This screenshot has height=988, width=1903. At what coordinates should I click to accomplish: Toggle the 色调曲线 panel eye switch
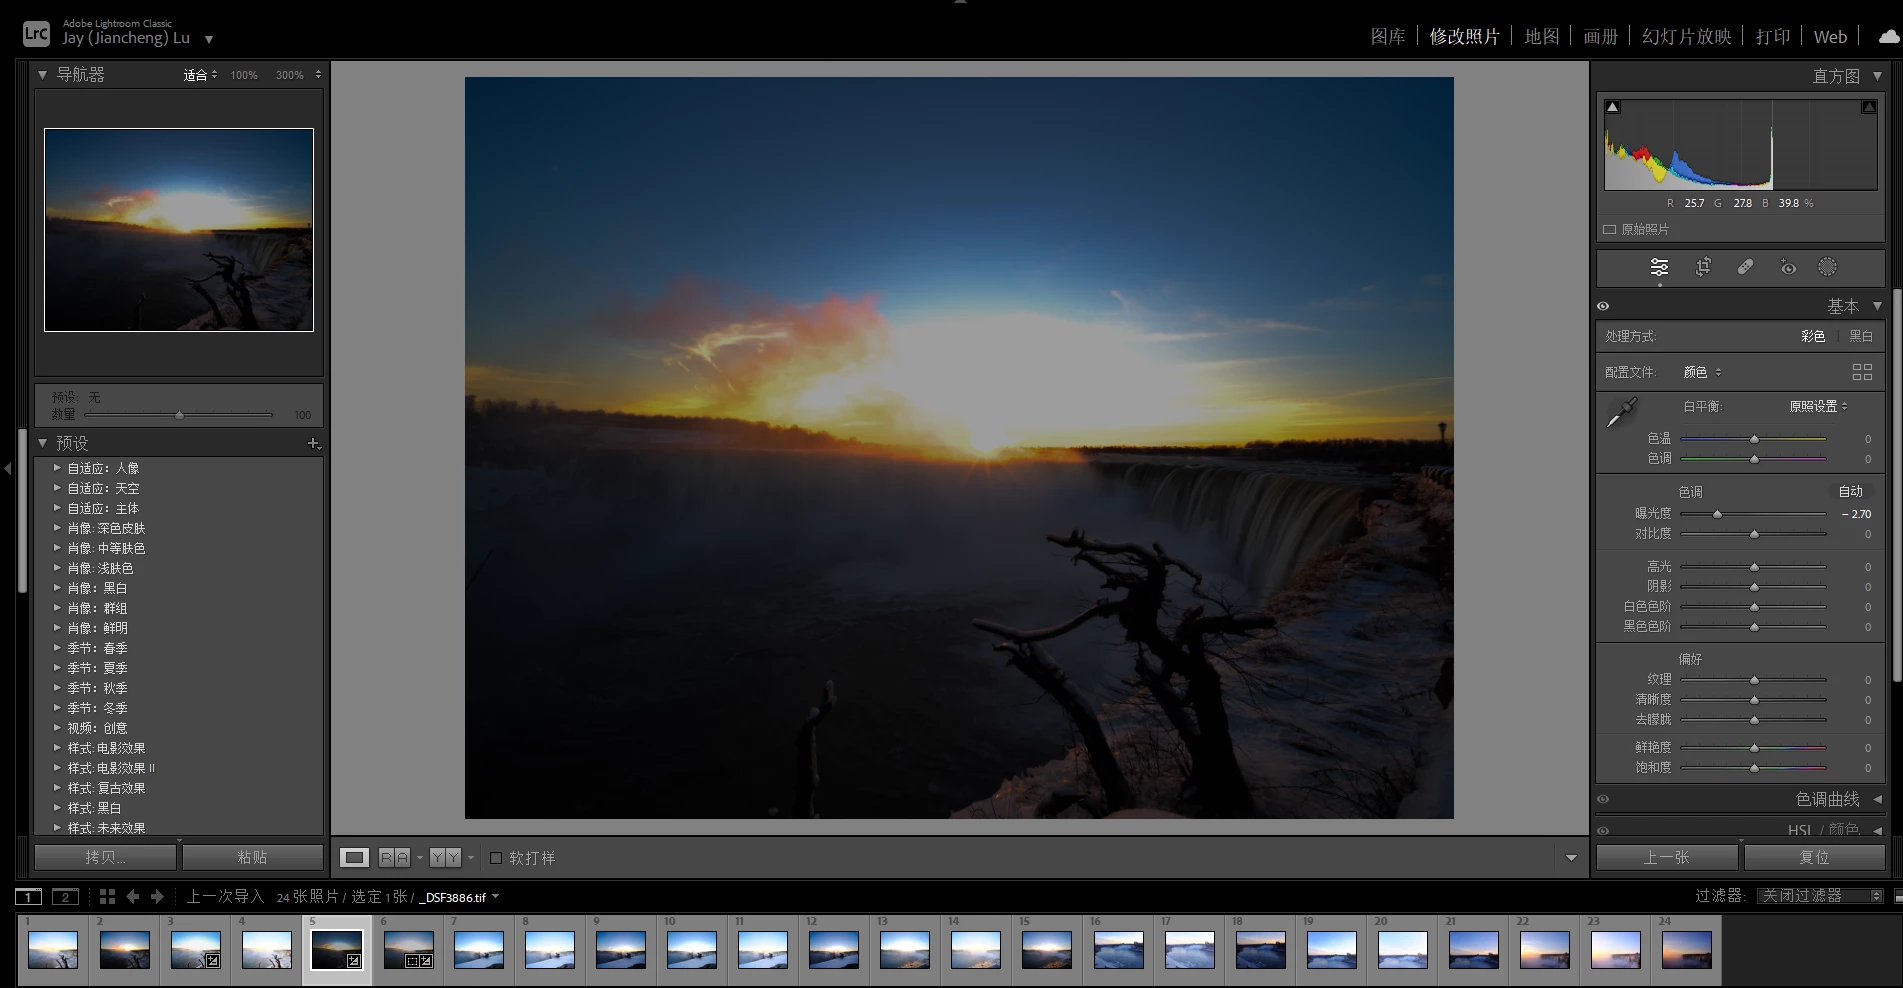[x=1603, y=800]
